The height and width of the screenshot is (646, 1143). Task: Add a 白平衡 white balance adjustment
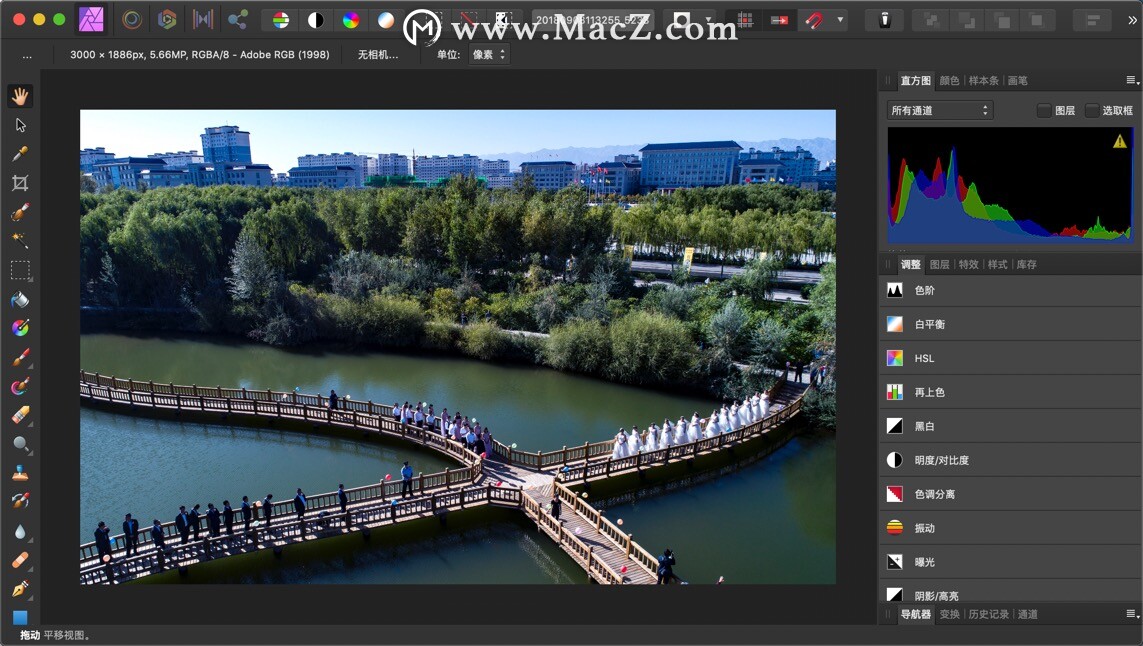pyautogui.click(x=1010, y=324)
